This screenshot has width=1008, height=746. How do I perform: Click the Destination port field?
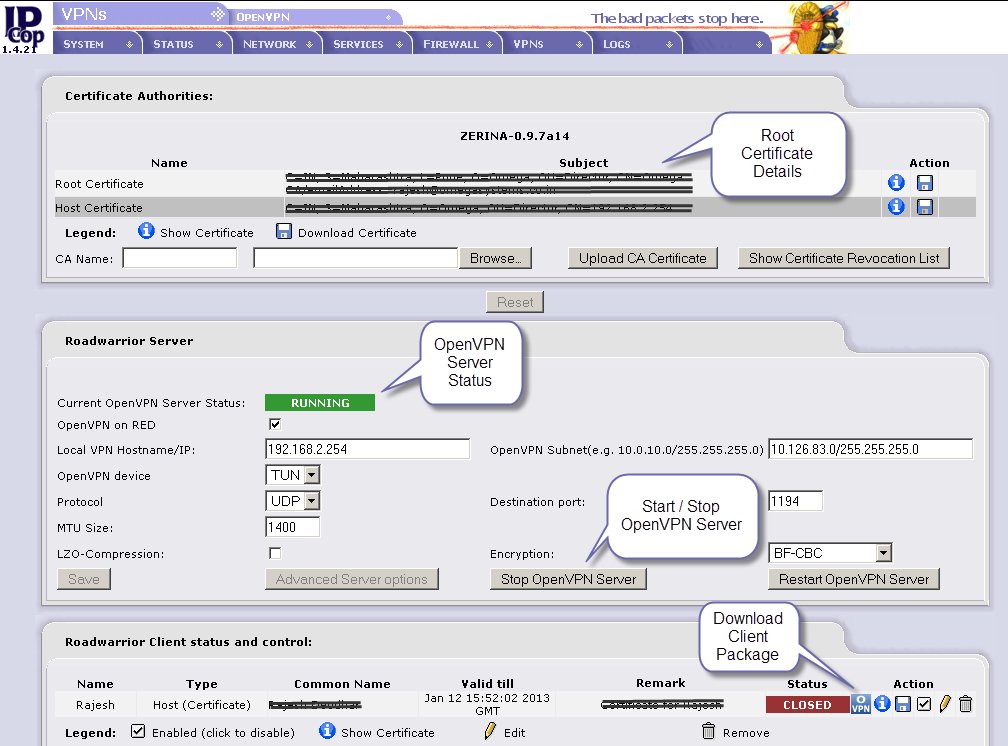click(795, 501)
